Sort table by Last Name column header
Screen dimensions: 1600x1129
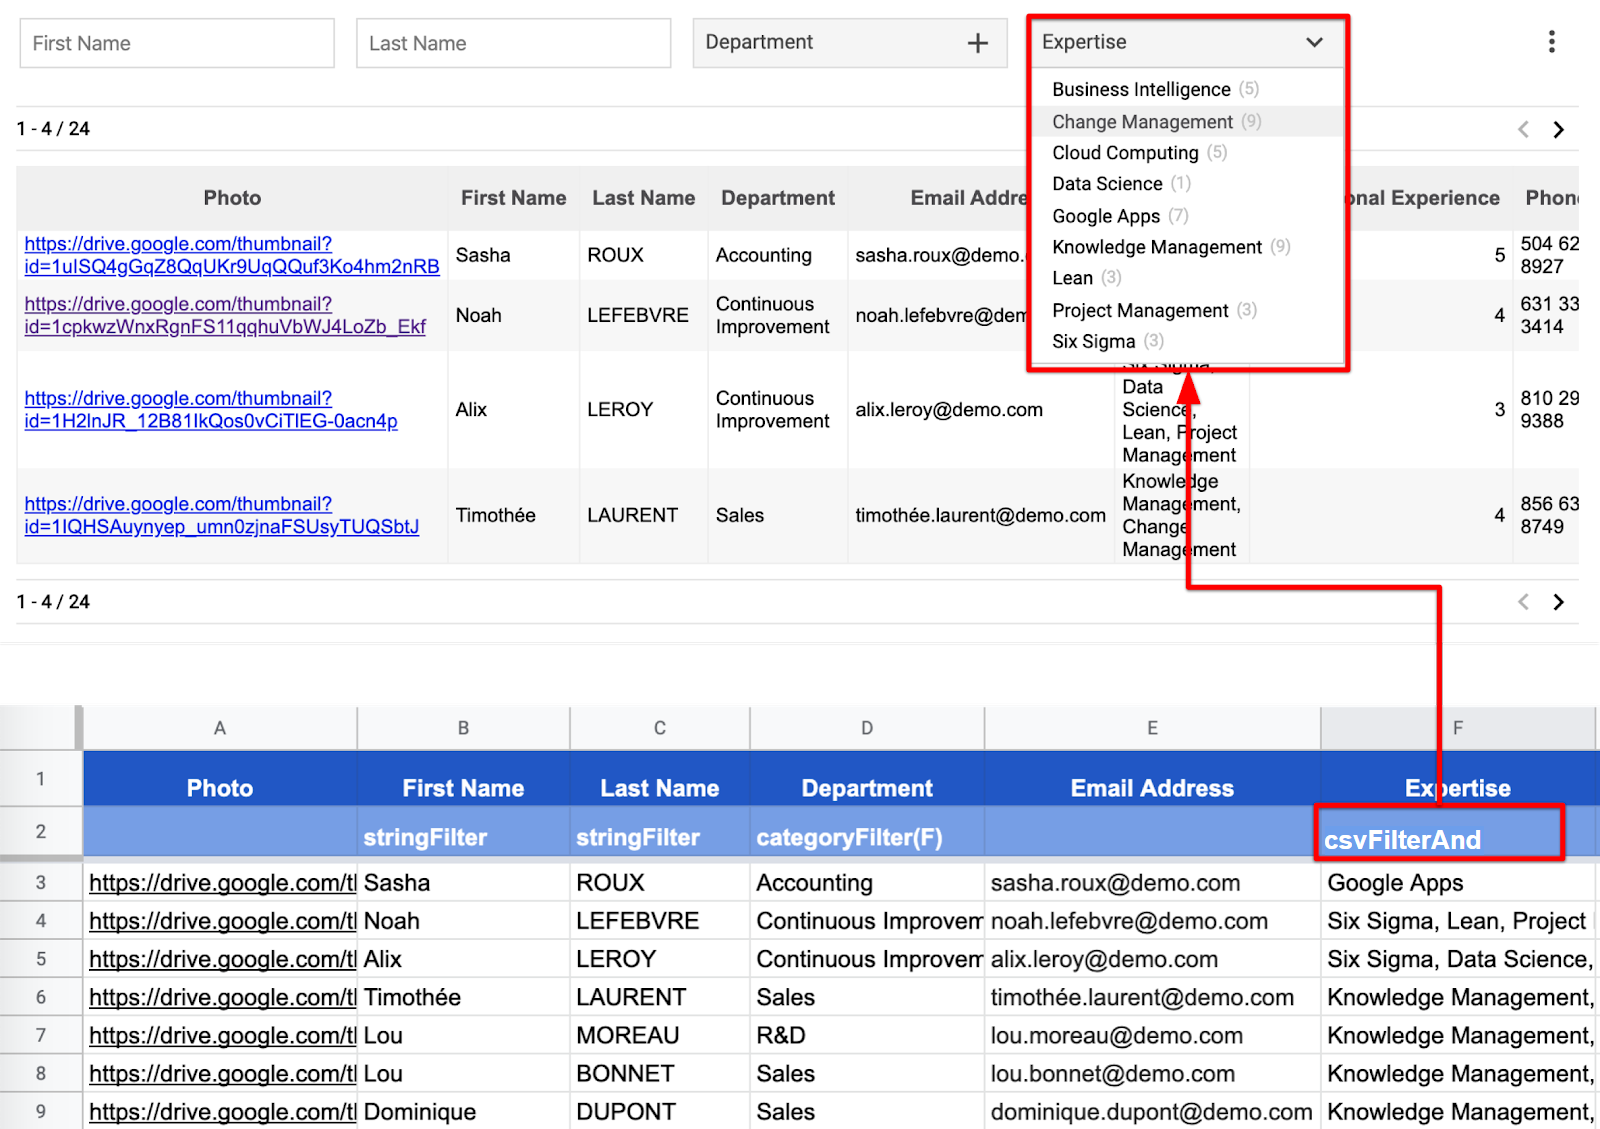tap(643, 198)
